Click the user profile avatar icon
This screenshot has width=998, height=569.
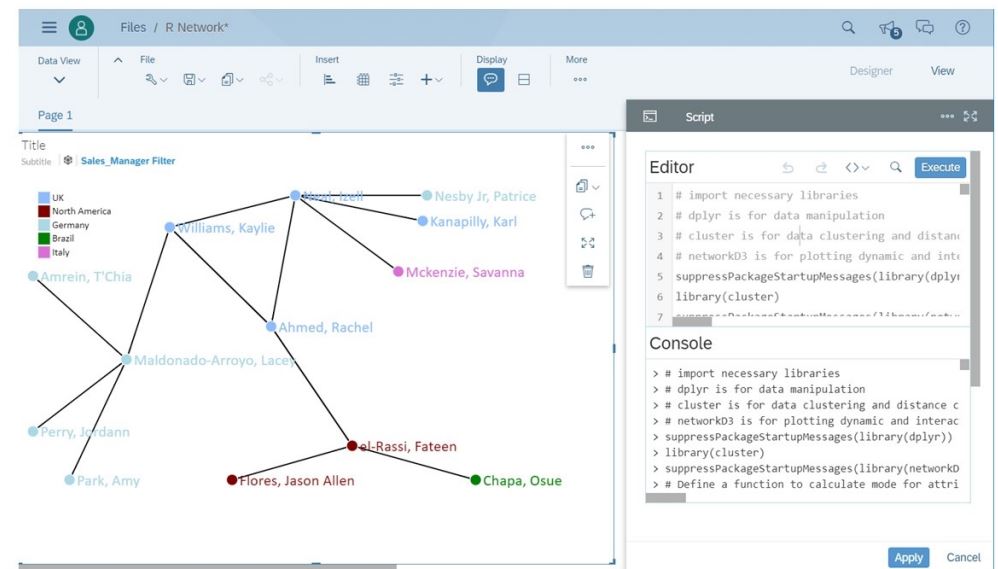(x=81, y=28)
